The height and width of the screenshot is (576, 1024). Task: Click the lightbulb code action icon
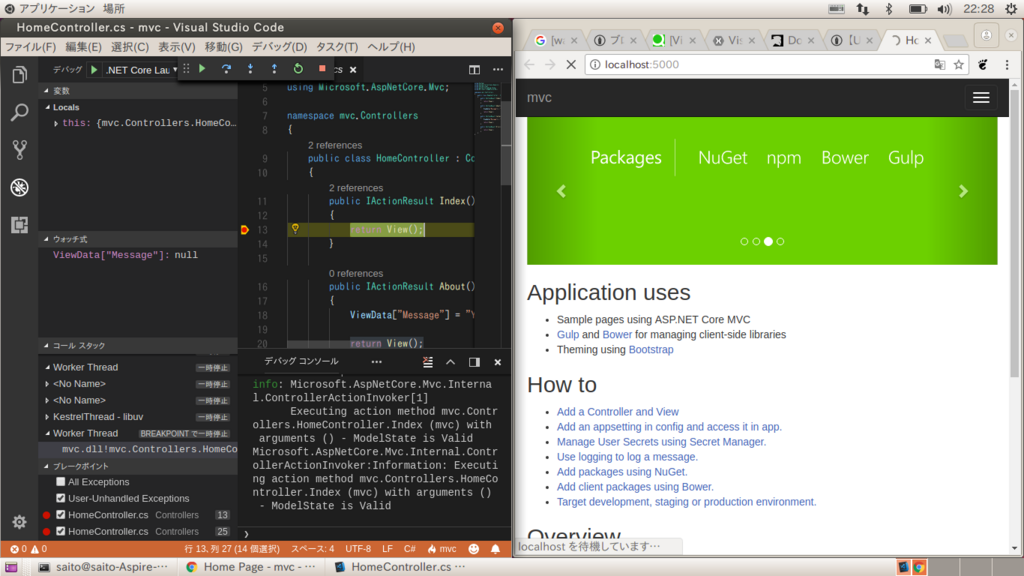pos(295,229)
